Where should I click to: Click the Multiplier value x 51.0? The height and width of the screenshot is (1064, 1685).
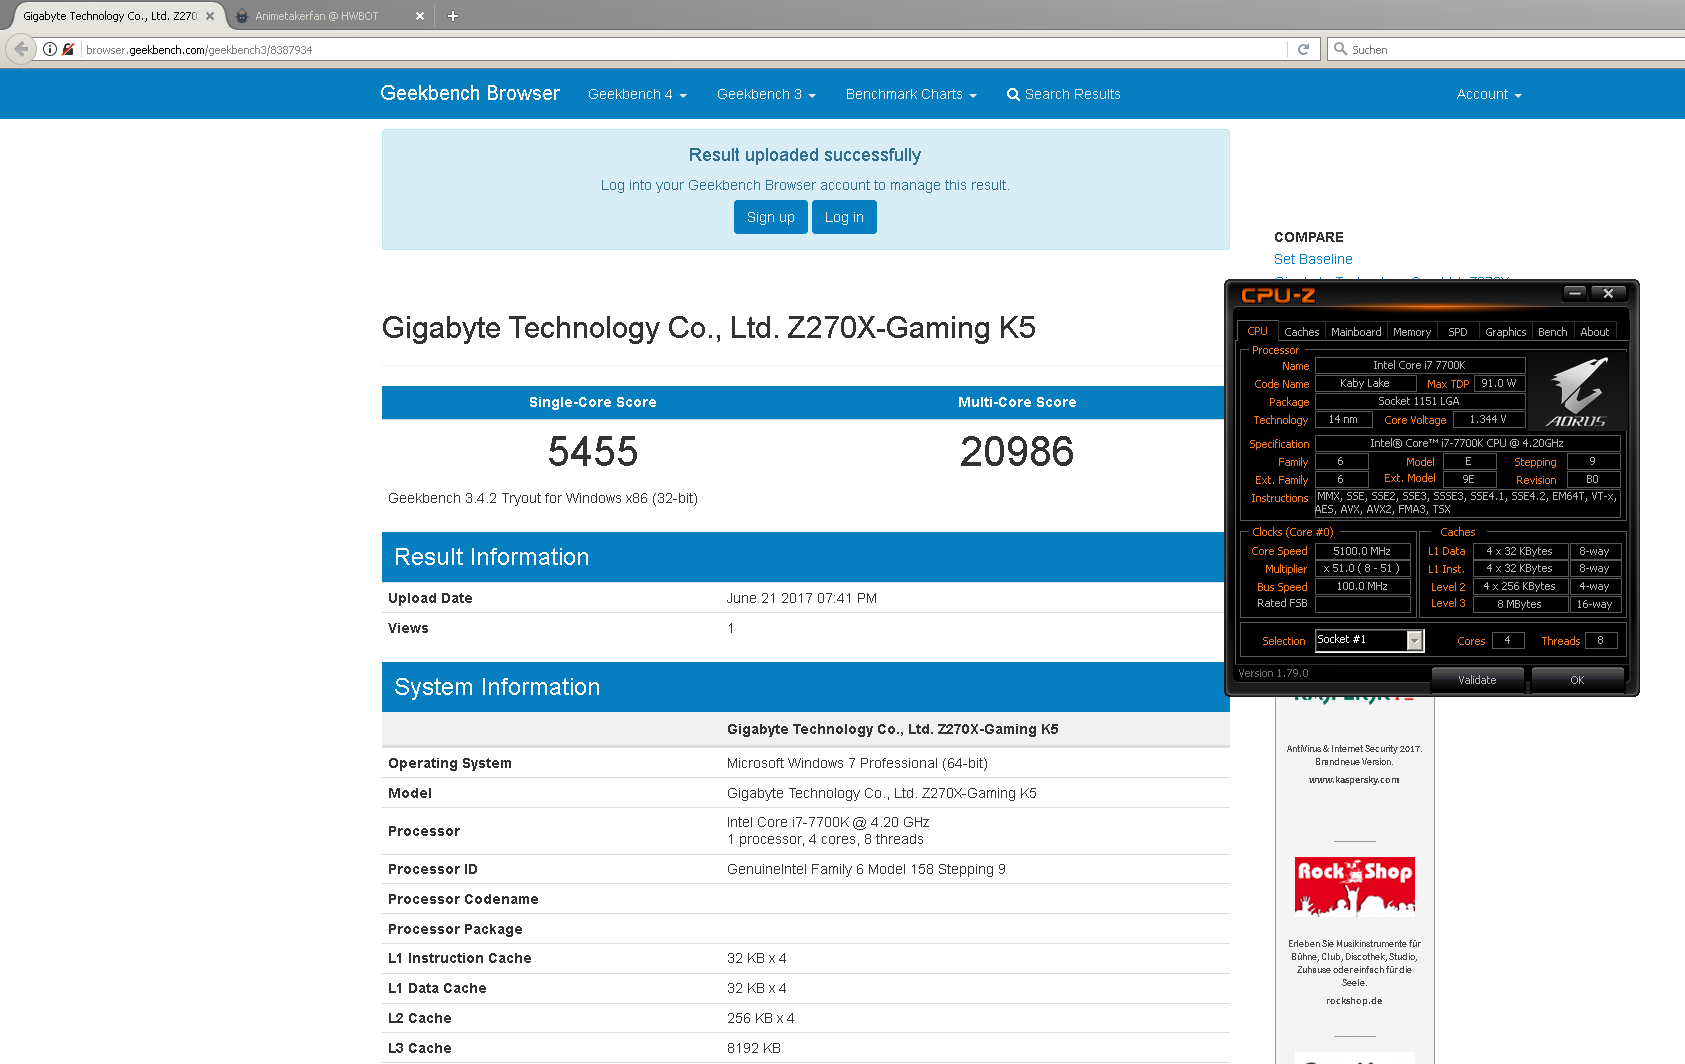[1362, 568]
